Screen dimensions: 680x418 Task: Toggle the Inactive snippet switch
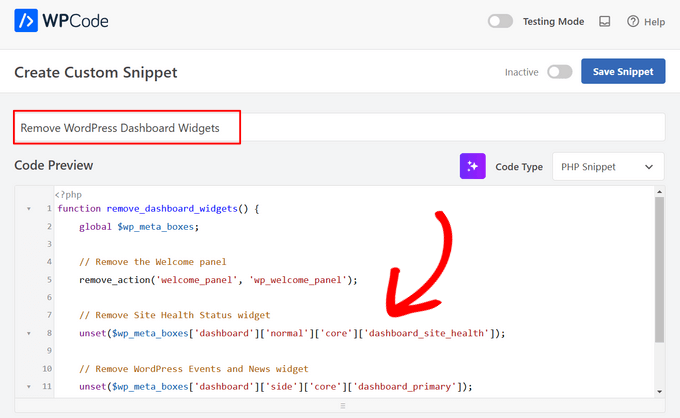[559, 72]
